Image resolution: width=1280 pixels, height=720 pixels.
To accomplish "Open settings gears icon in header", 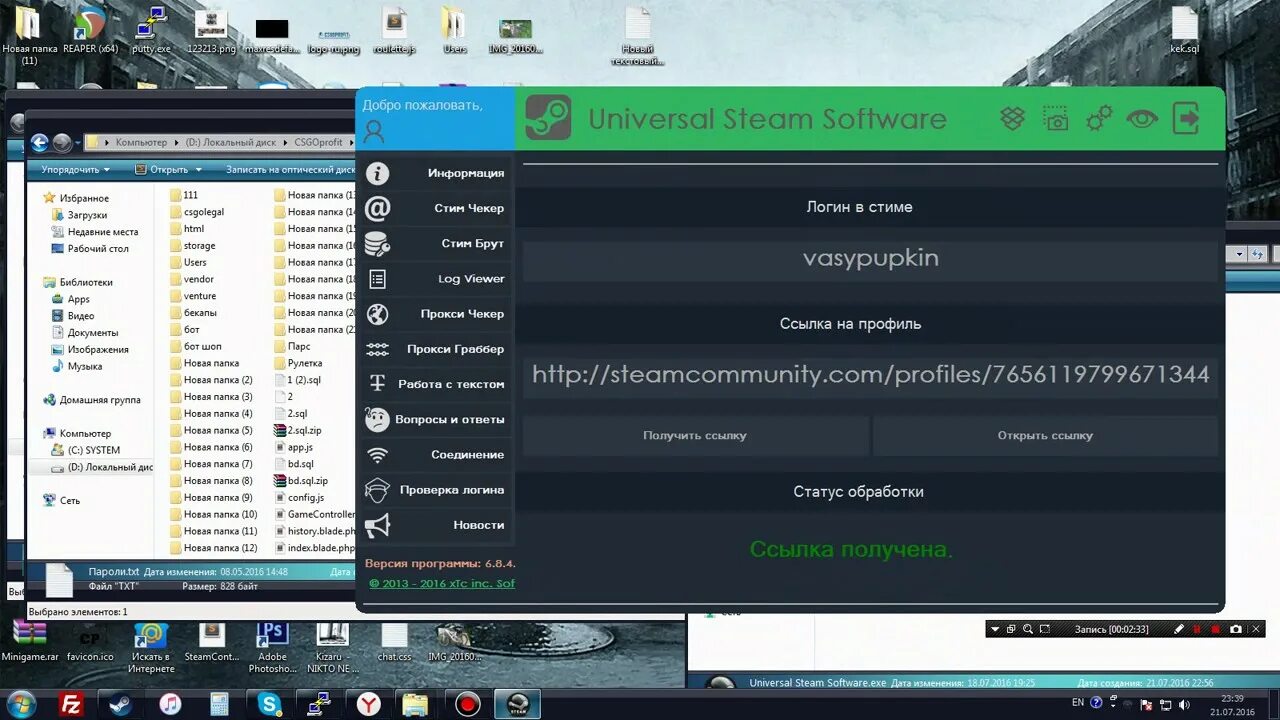I will 1099,118.
